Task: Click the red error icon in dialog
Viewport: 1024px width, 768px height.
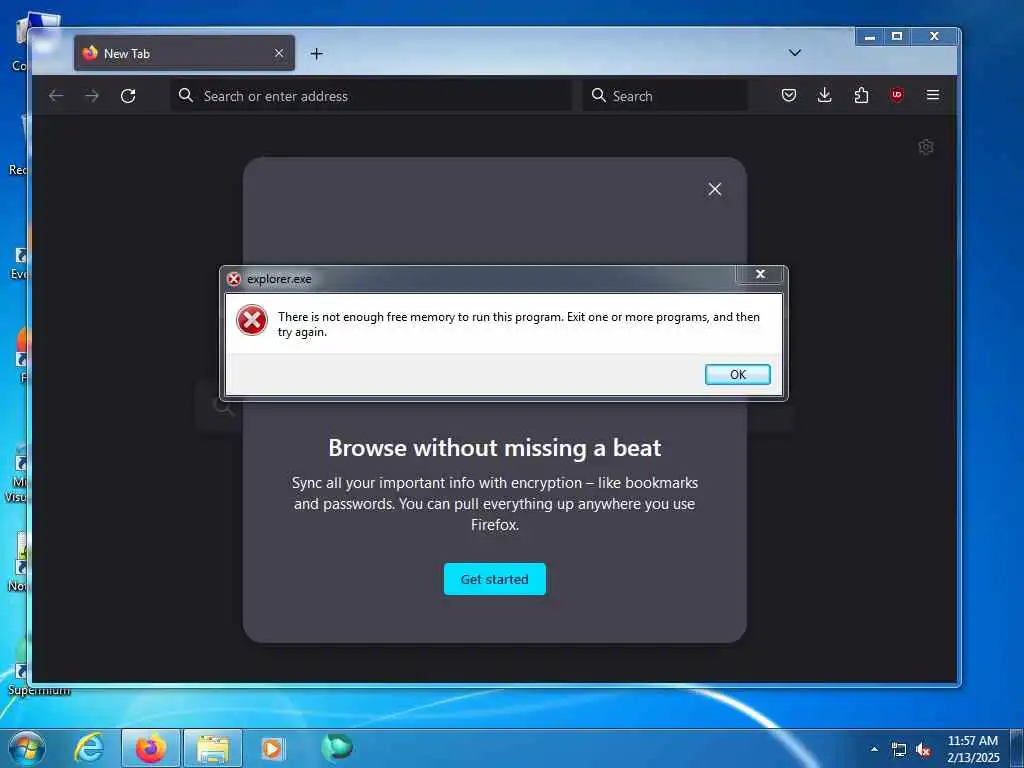Action: coord(251,321)
